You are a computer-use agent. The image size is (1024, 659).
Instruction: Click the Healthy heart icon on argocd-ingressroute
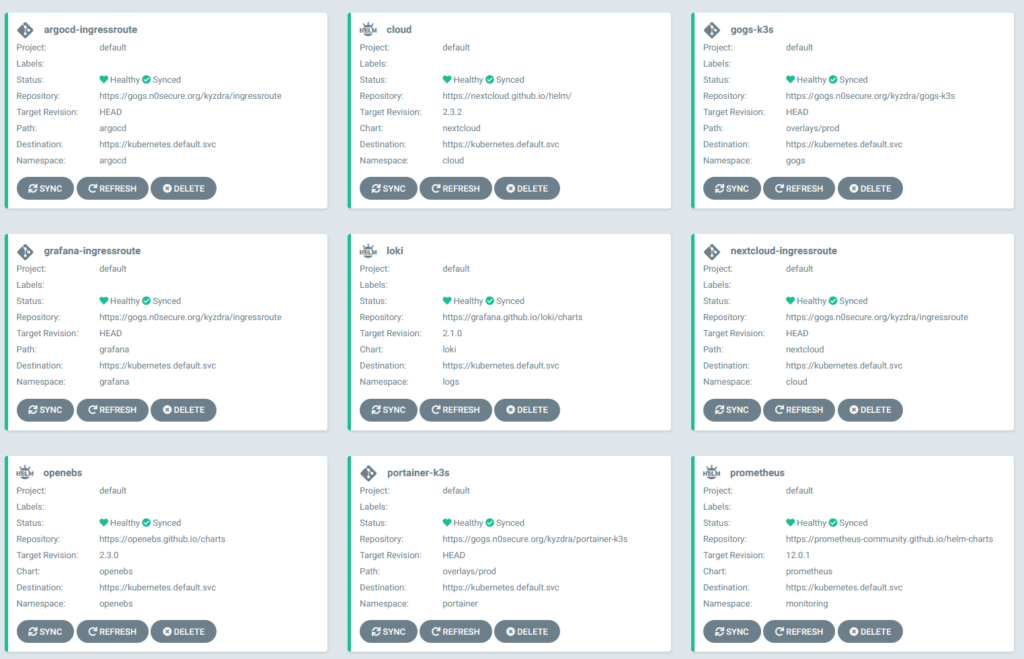[103, 80]
